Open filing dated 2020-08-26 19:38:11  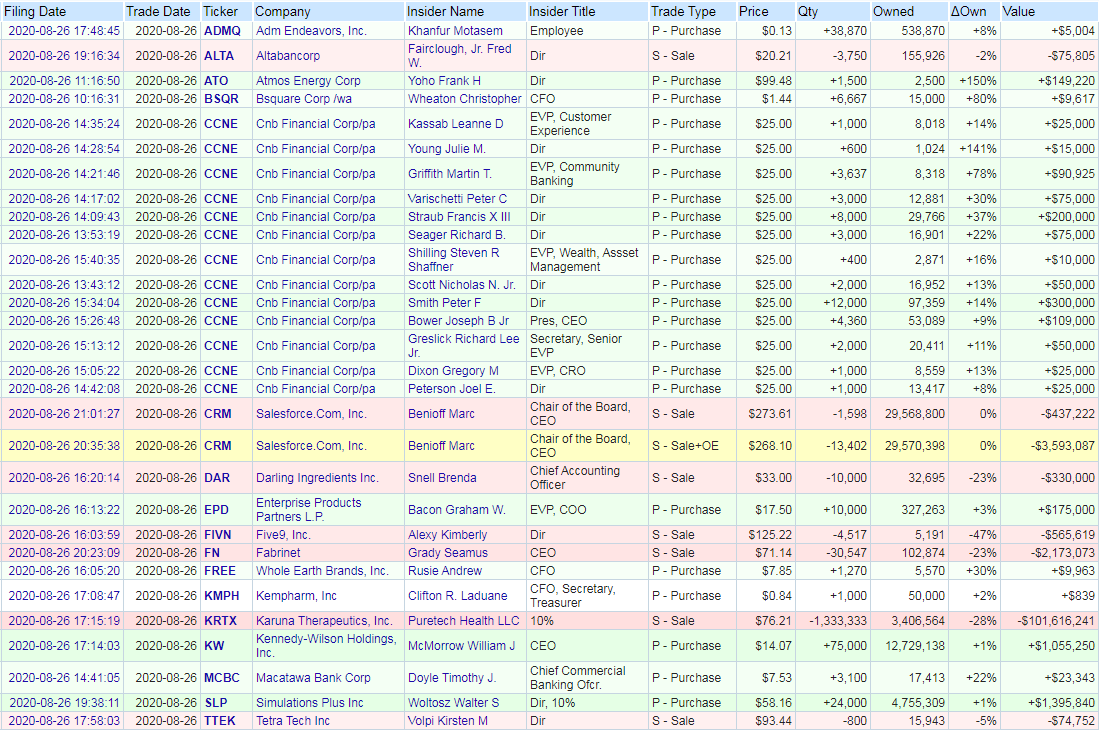coord(64,703)
